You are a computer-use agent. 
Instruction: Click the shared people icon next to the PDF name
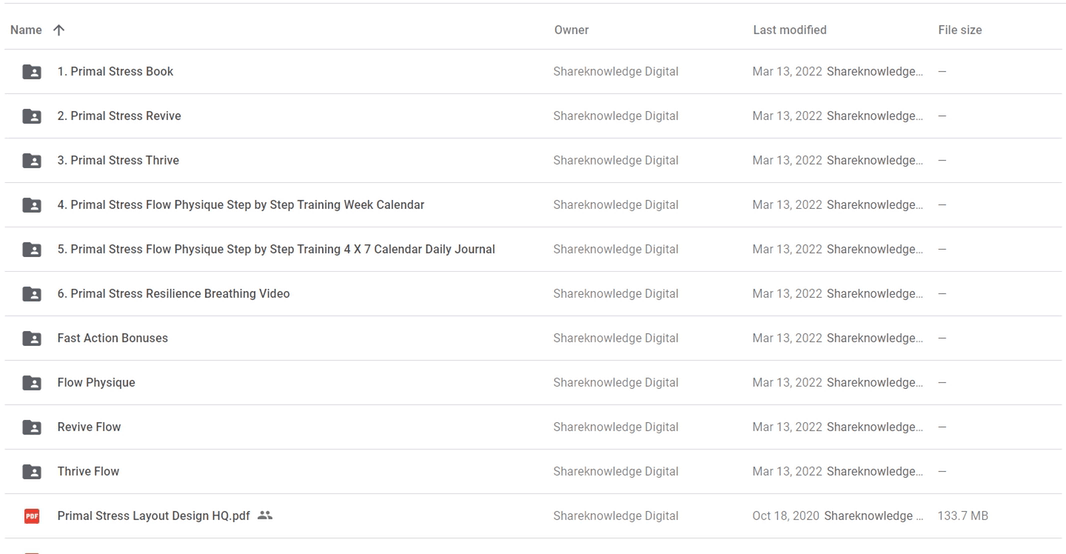(265, 515)
